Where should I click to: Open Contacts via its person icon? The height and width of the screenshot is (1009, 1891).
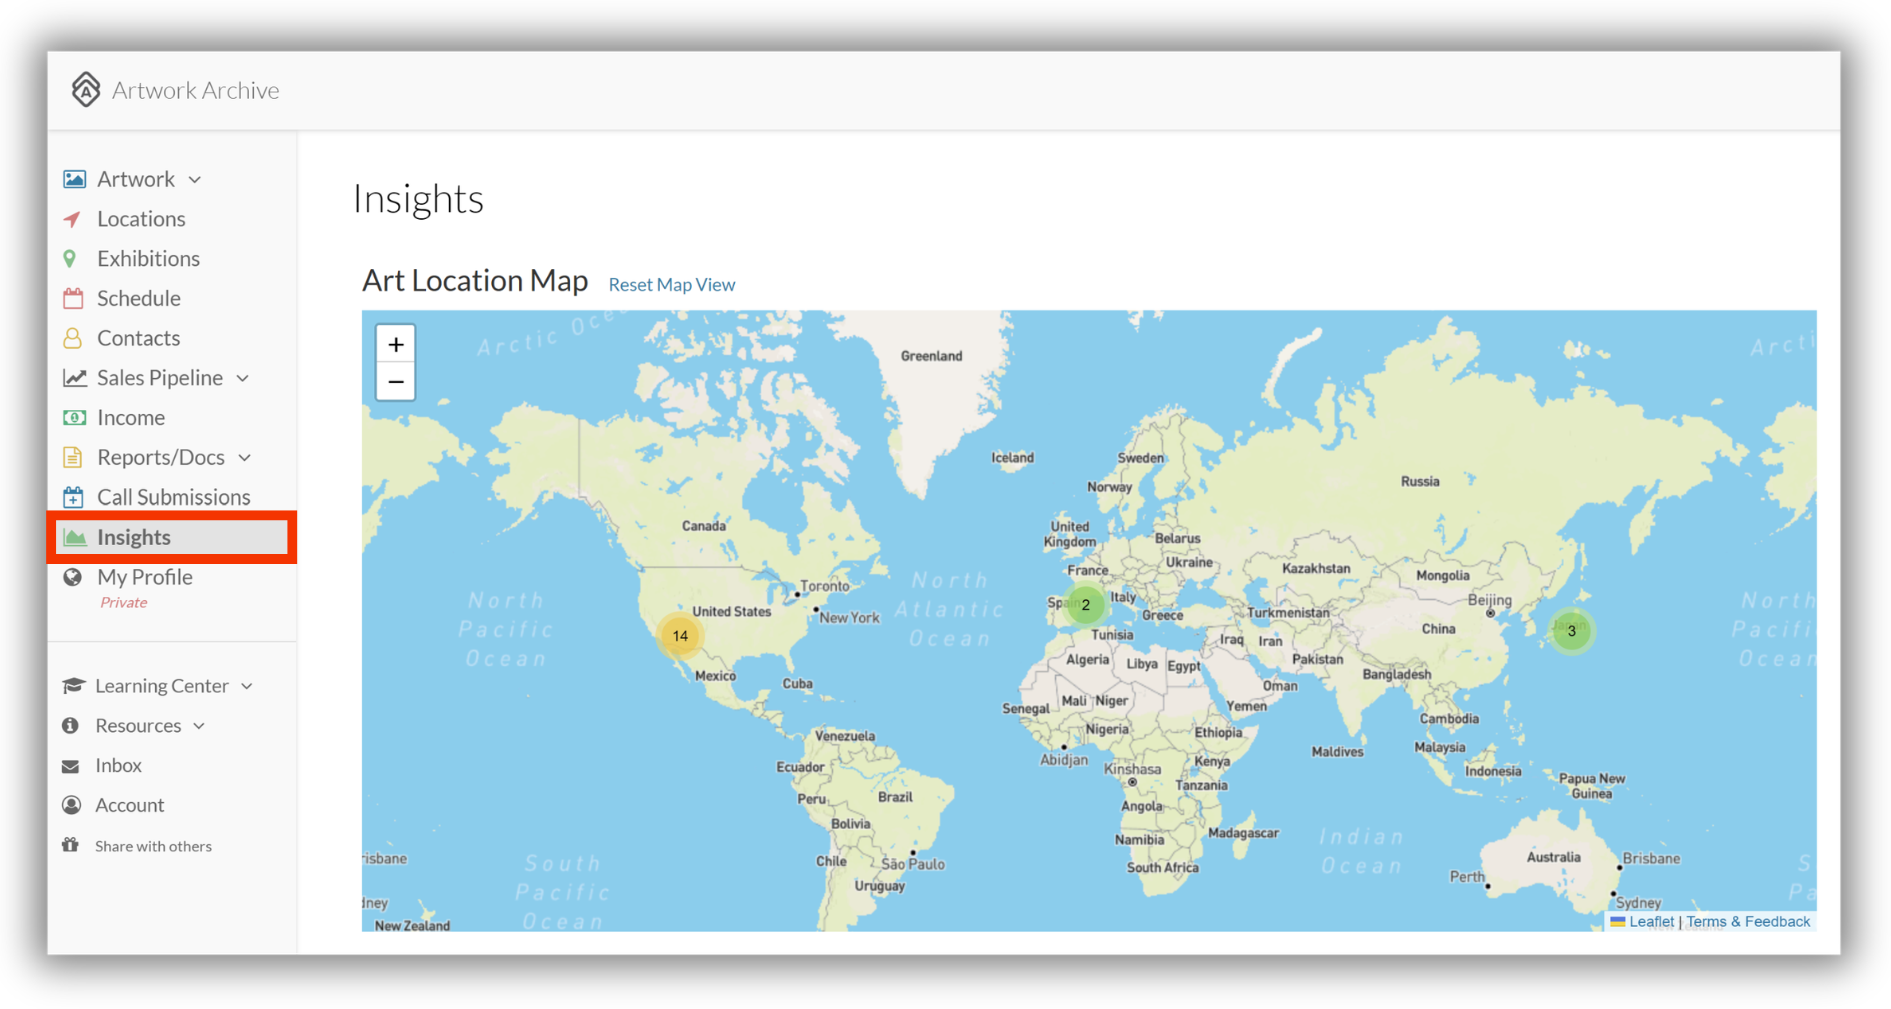(73, 338)
